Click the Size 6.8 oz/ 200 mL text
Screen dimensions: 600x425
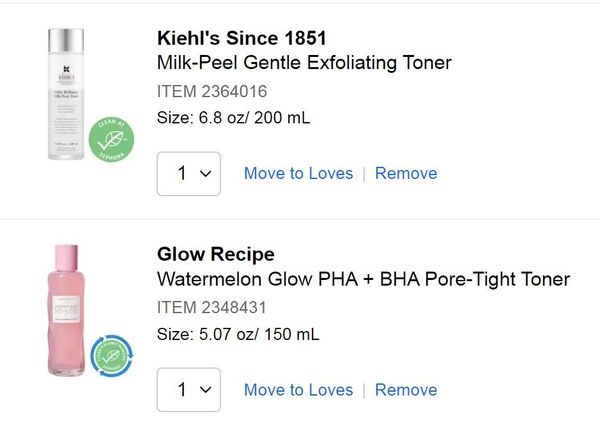[x=234, y=117]
